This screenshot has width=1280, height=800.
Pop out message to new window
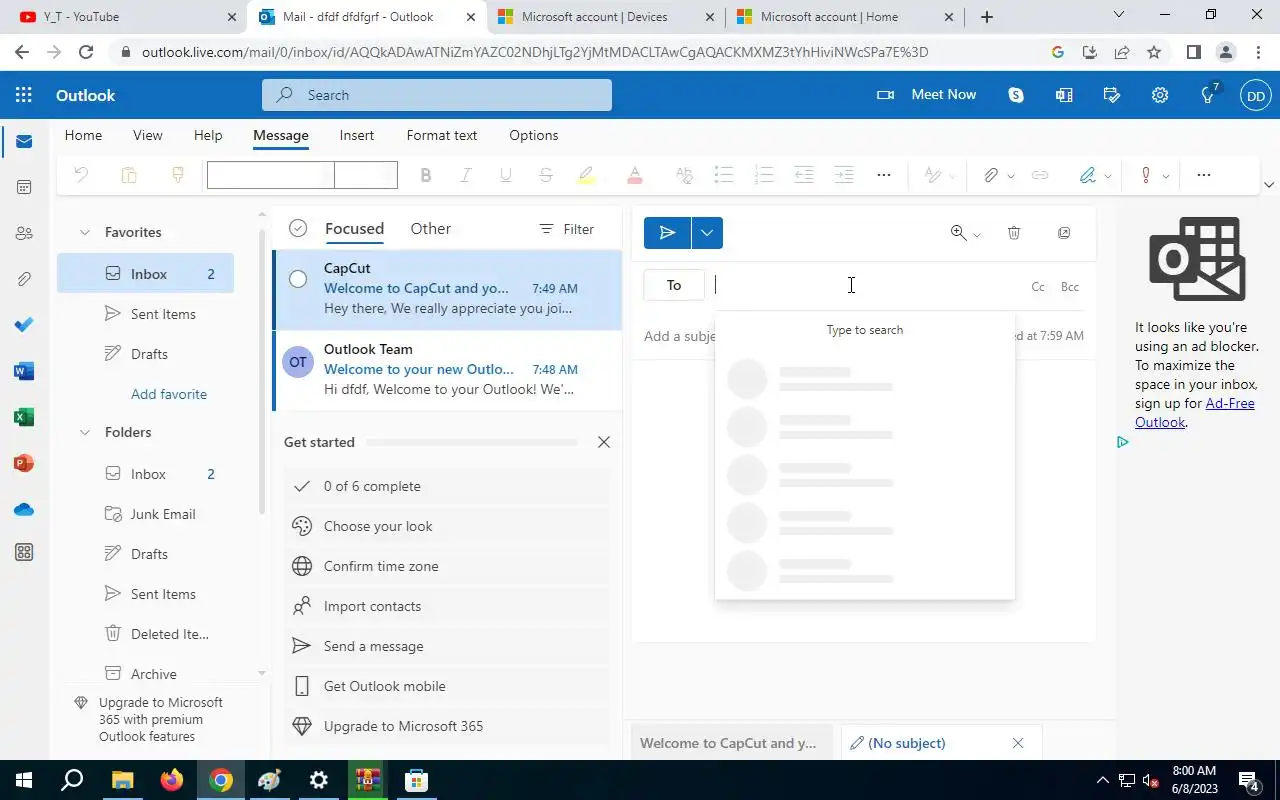[1064, 233]
